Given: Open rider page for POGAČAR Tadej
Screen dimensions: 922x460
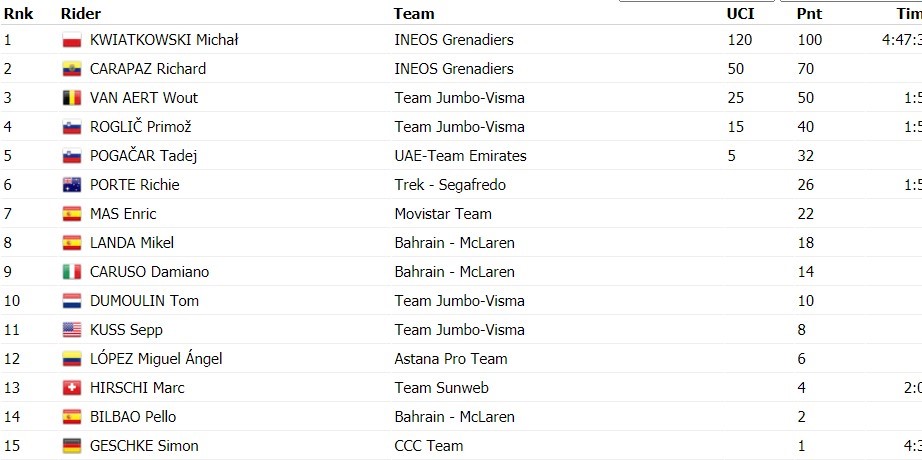Looking at the screenshot, I should 143,156.
